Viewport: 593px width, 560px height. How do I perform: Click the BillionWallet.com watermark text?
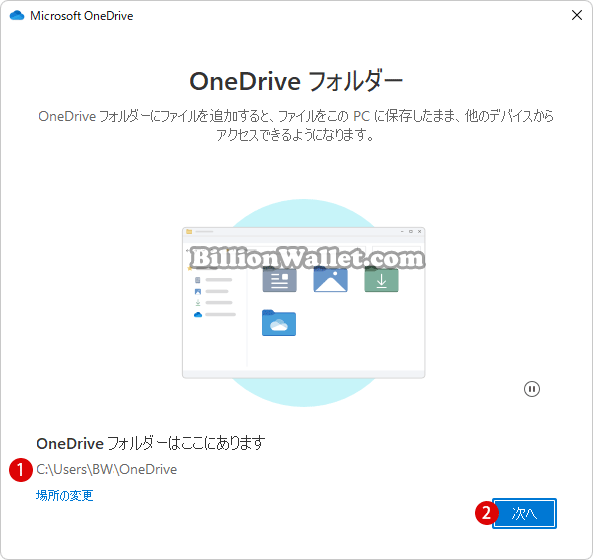(307, 258)
